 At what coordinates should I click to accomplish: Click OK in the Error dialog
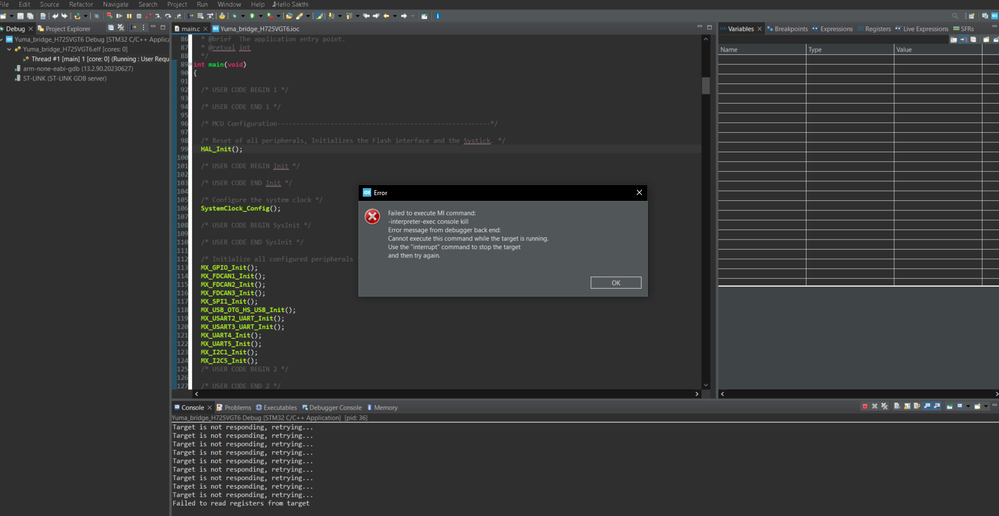(615, 283)
